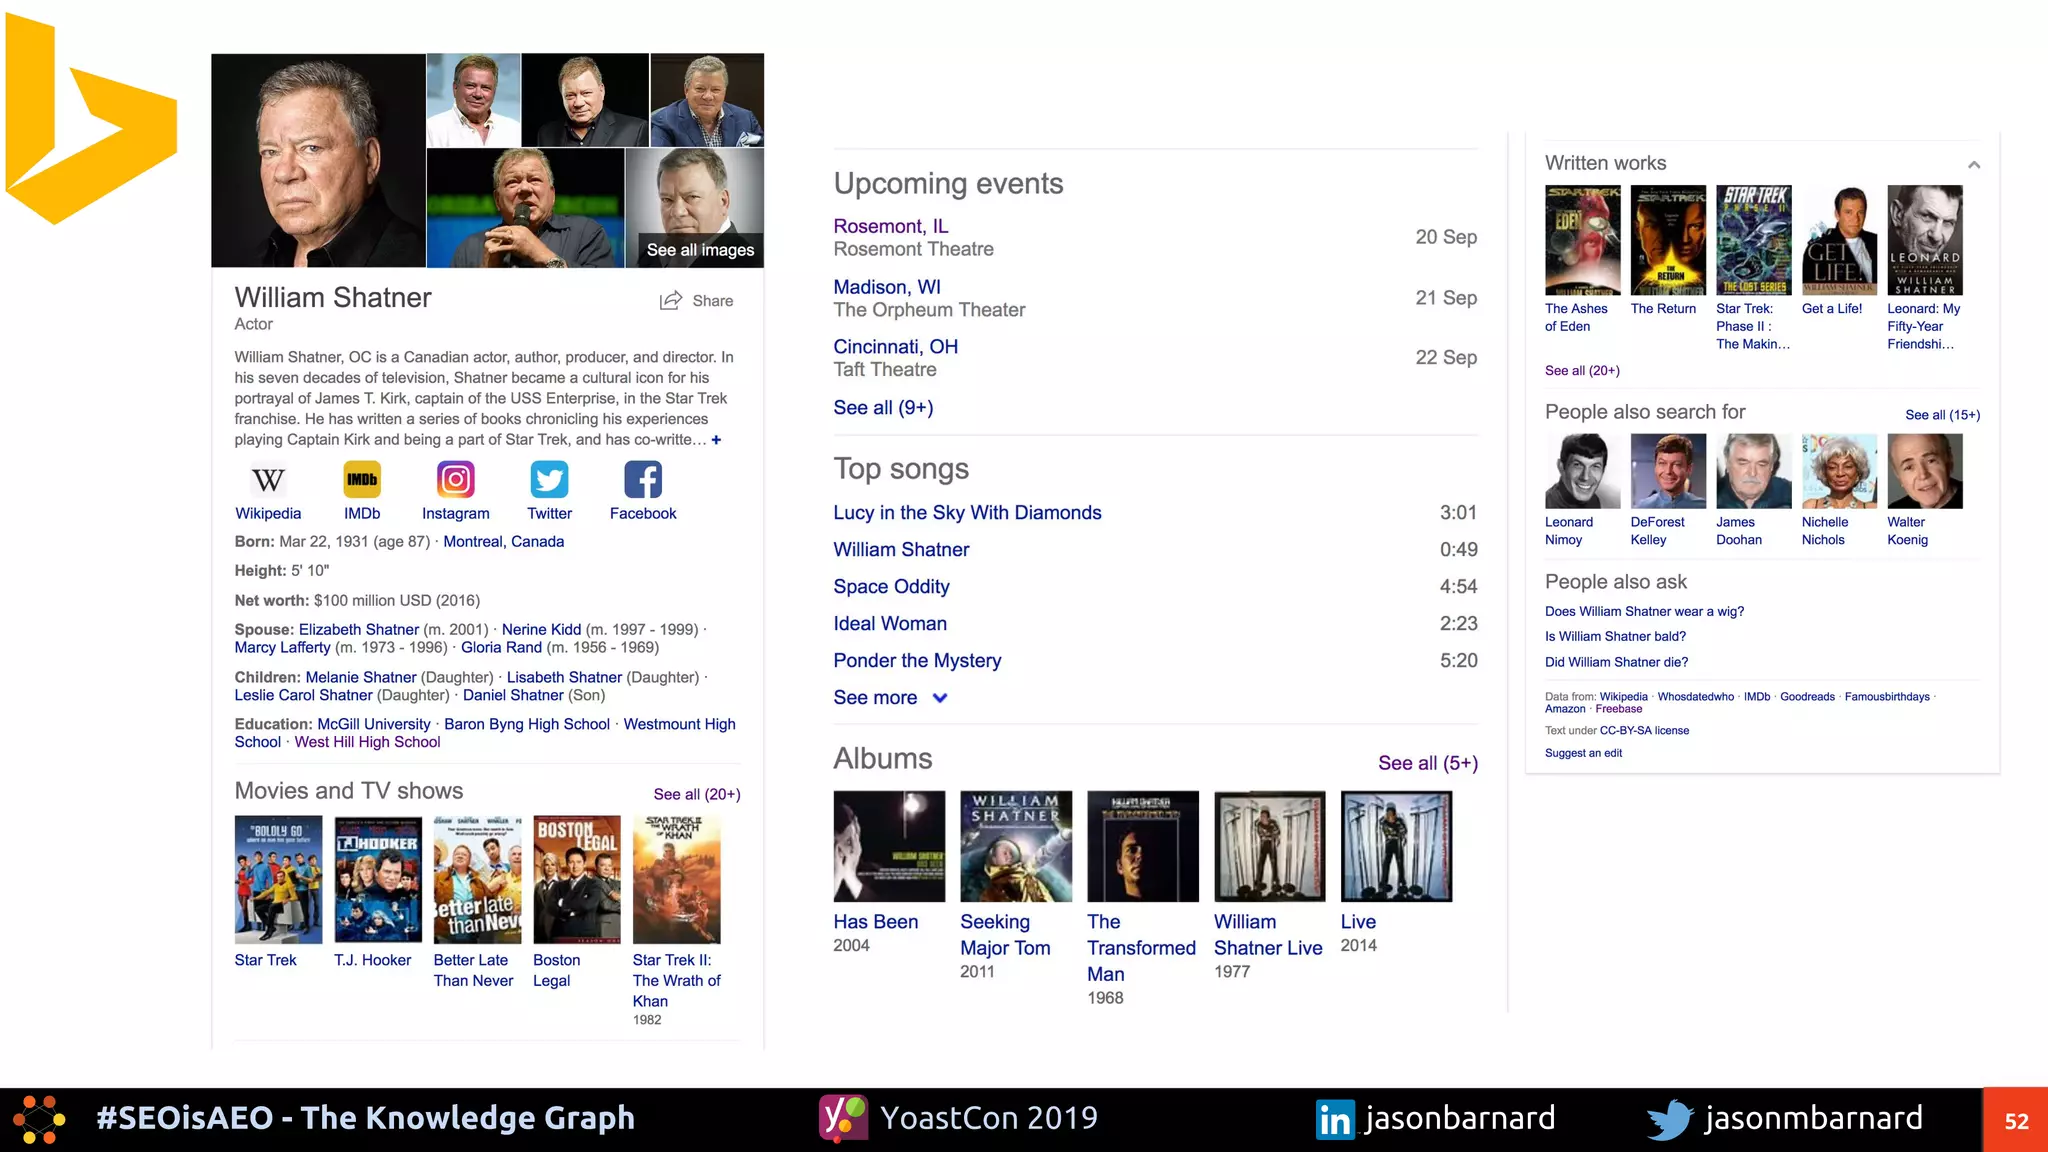Image resolution: width=2048 pixels, height=1152 pixels.
Task: Open Leonard Nimoy photo
Action: pyautogui.click(x=1583, y=471)
